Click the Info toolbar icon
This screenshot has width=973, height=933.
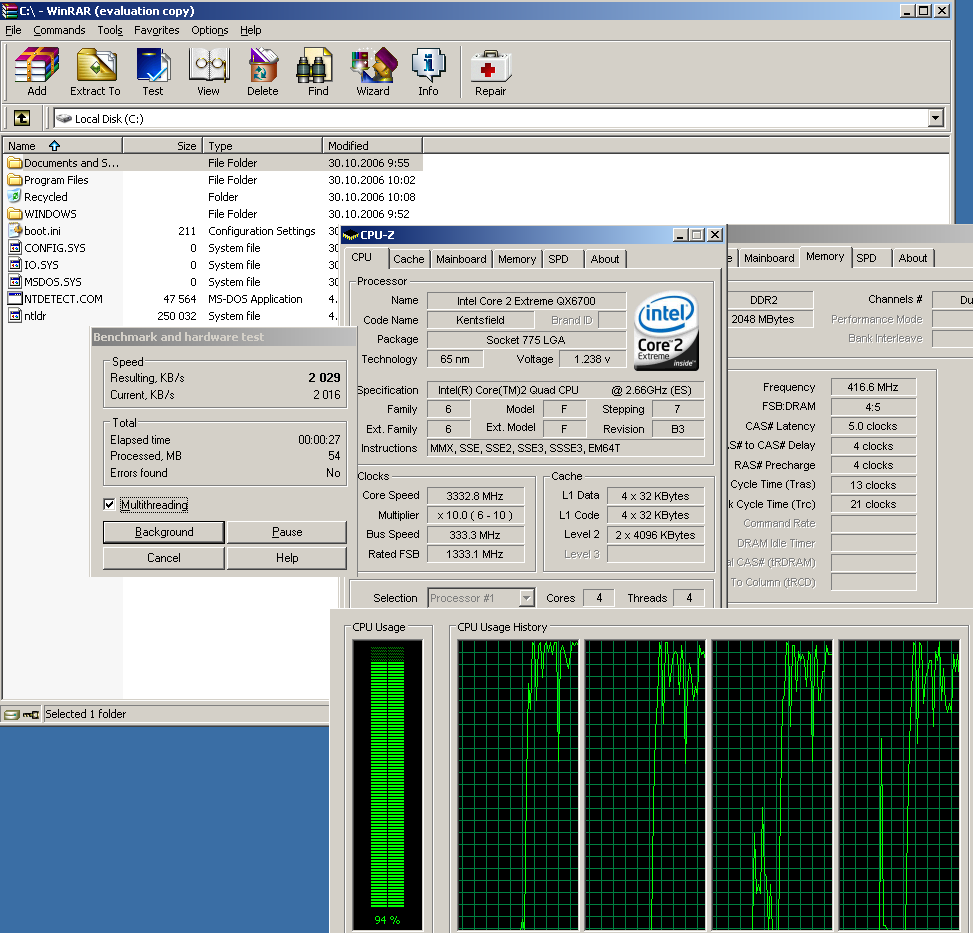coord(428,66)
